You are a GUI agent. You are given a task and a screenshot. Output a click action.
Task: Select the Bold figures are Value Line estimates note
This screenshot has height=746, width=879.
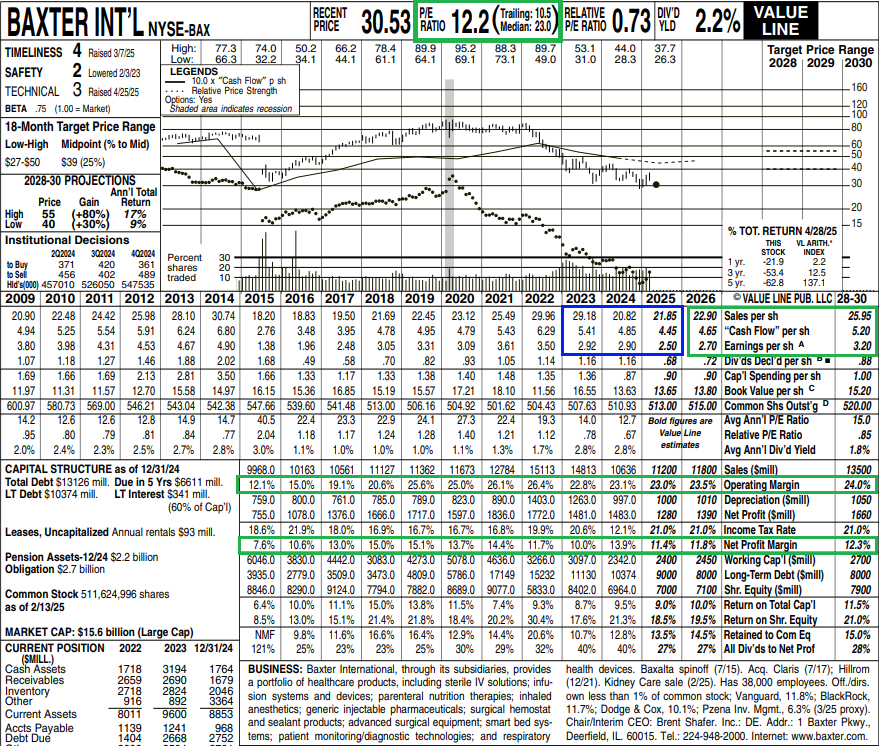click(680, 433)
